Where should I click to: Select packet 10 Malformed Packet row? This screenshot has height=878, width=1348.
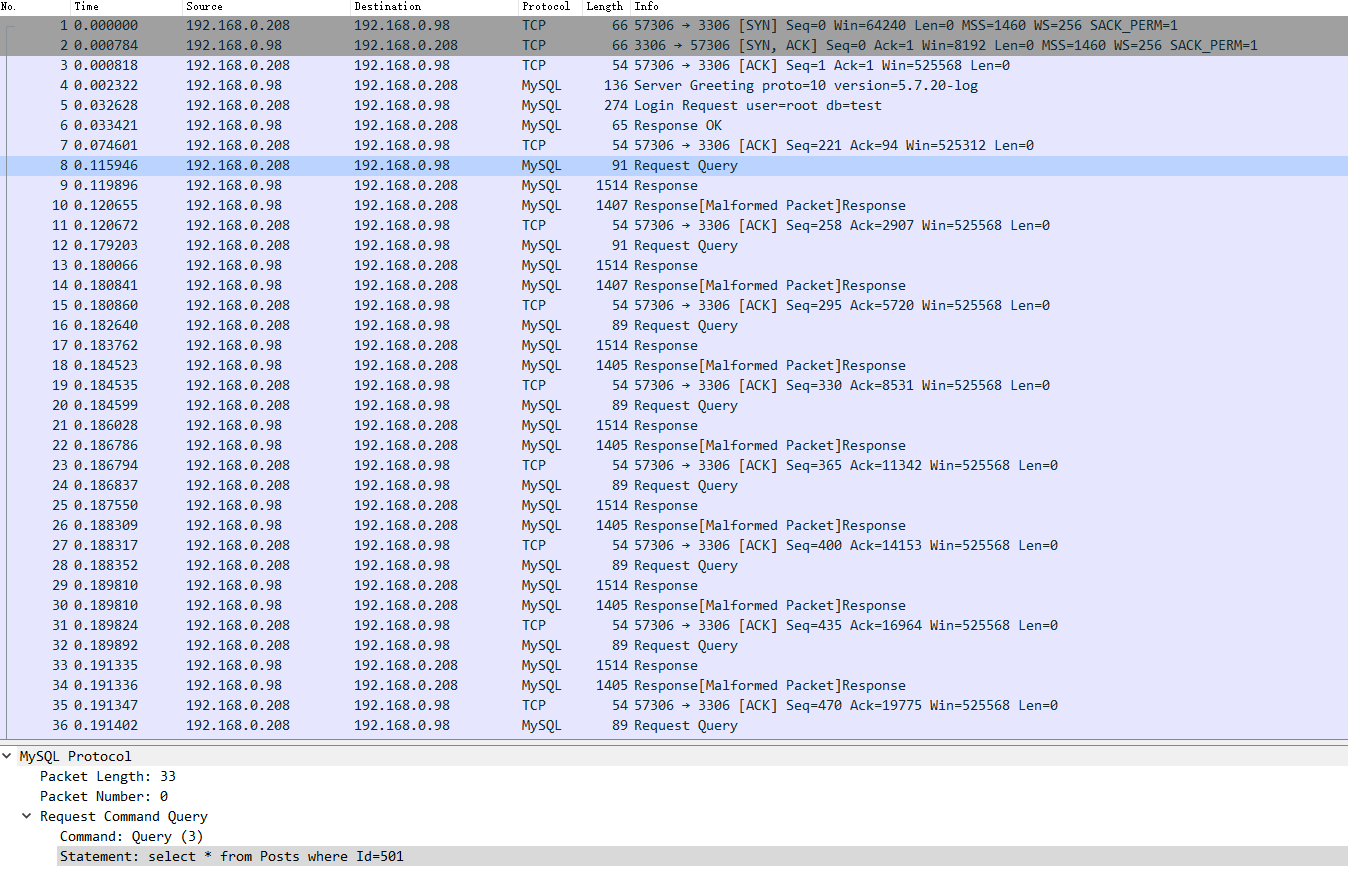(674, 205)
